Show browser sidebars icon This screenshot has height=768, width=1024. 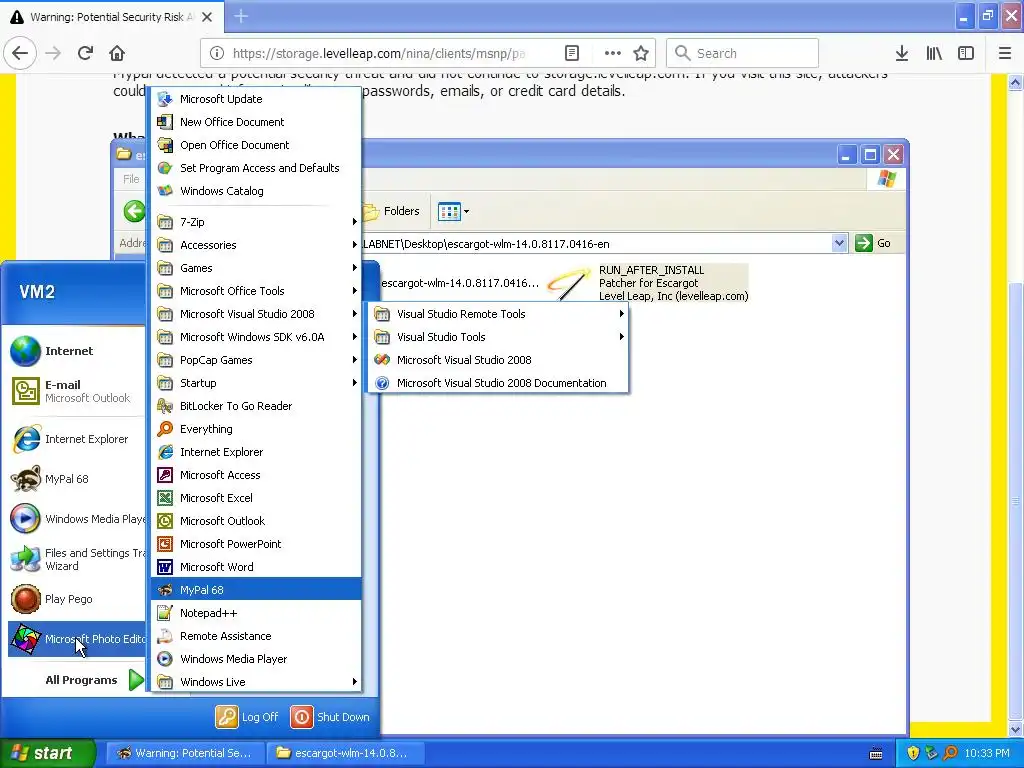coord(966,53)
